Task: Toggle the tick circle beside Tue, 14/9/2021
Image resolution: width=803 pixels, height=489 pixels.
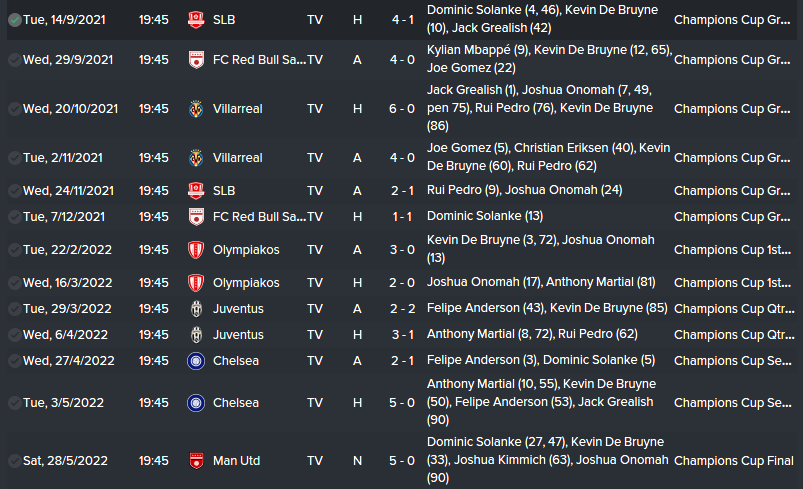Action: [x=14, y=20]
